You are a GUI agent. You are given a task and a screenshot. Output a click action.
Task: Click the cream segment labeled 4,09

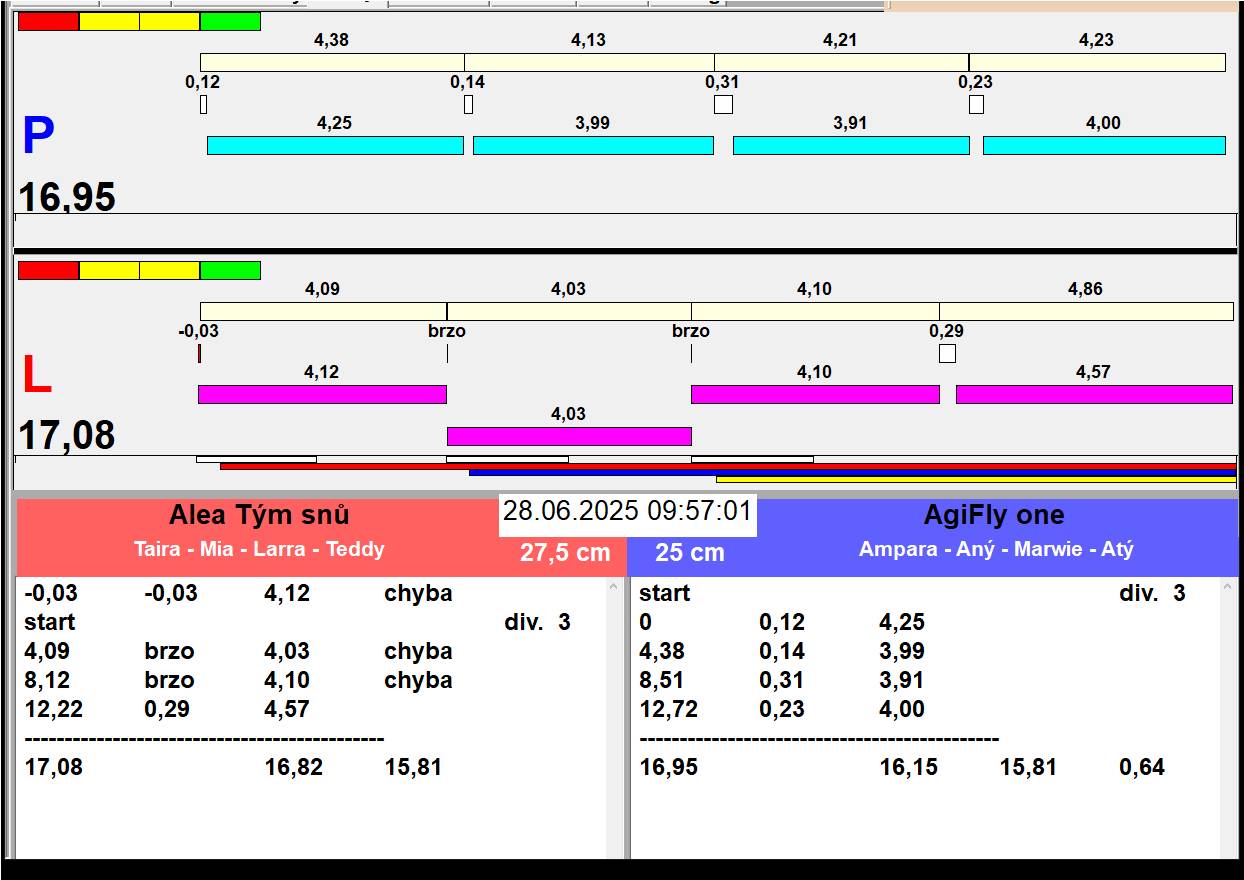323,311
